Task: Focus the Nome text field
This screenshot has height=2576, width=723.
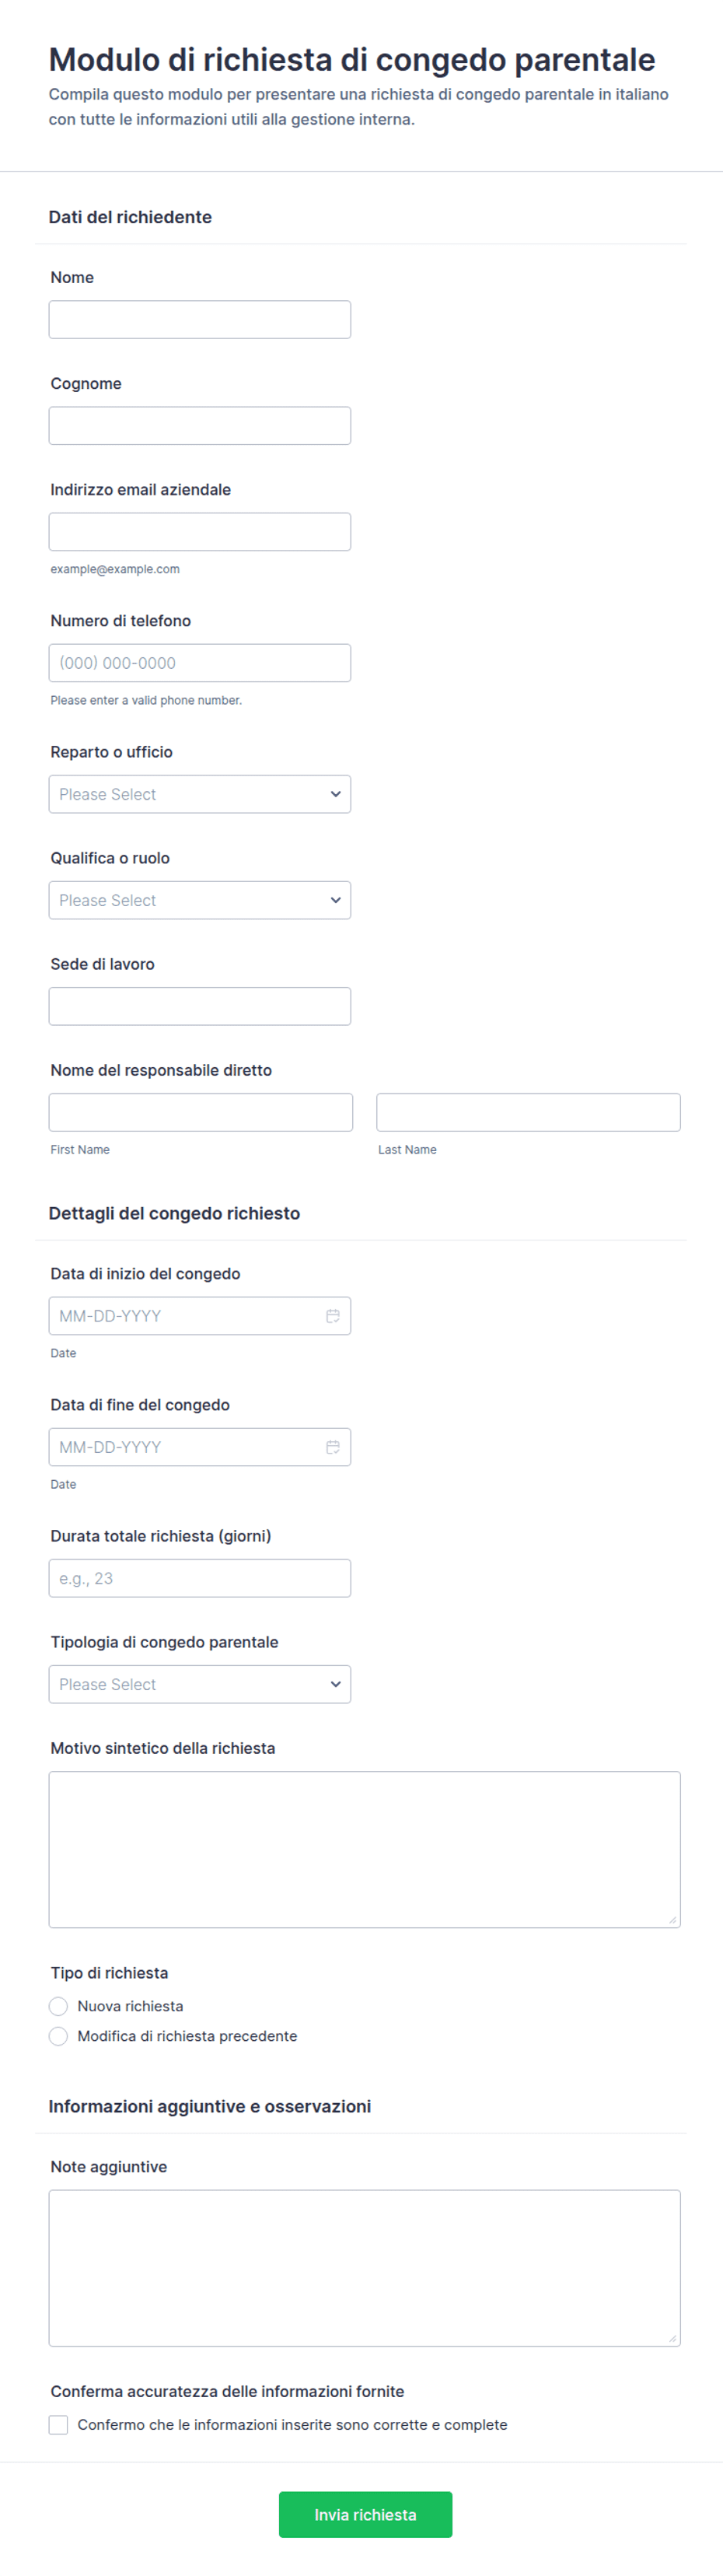Action: [x=200, y=320]
